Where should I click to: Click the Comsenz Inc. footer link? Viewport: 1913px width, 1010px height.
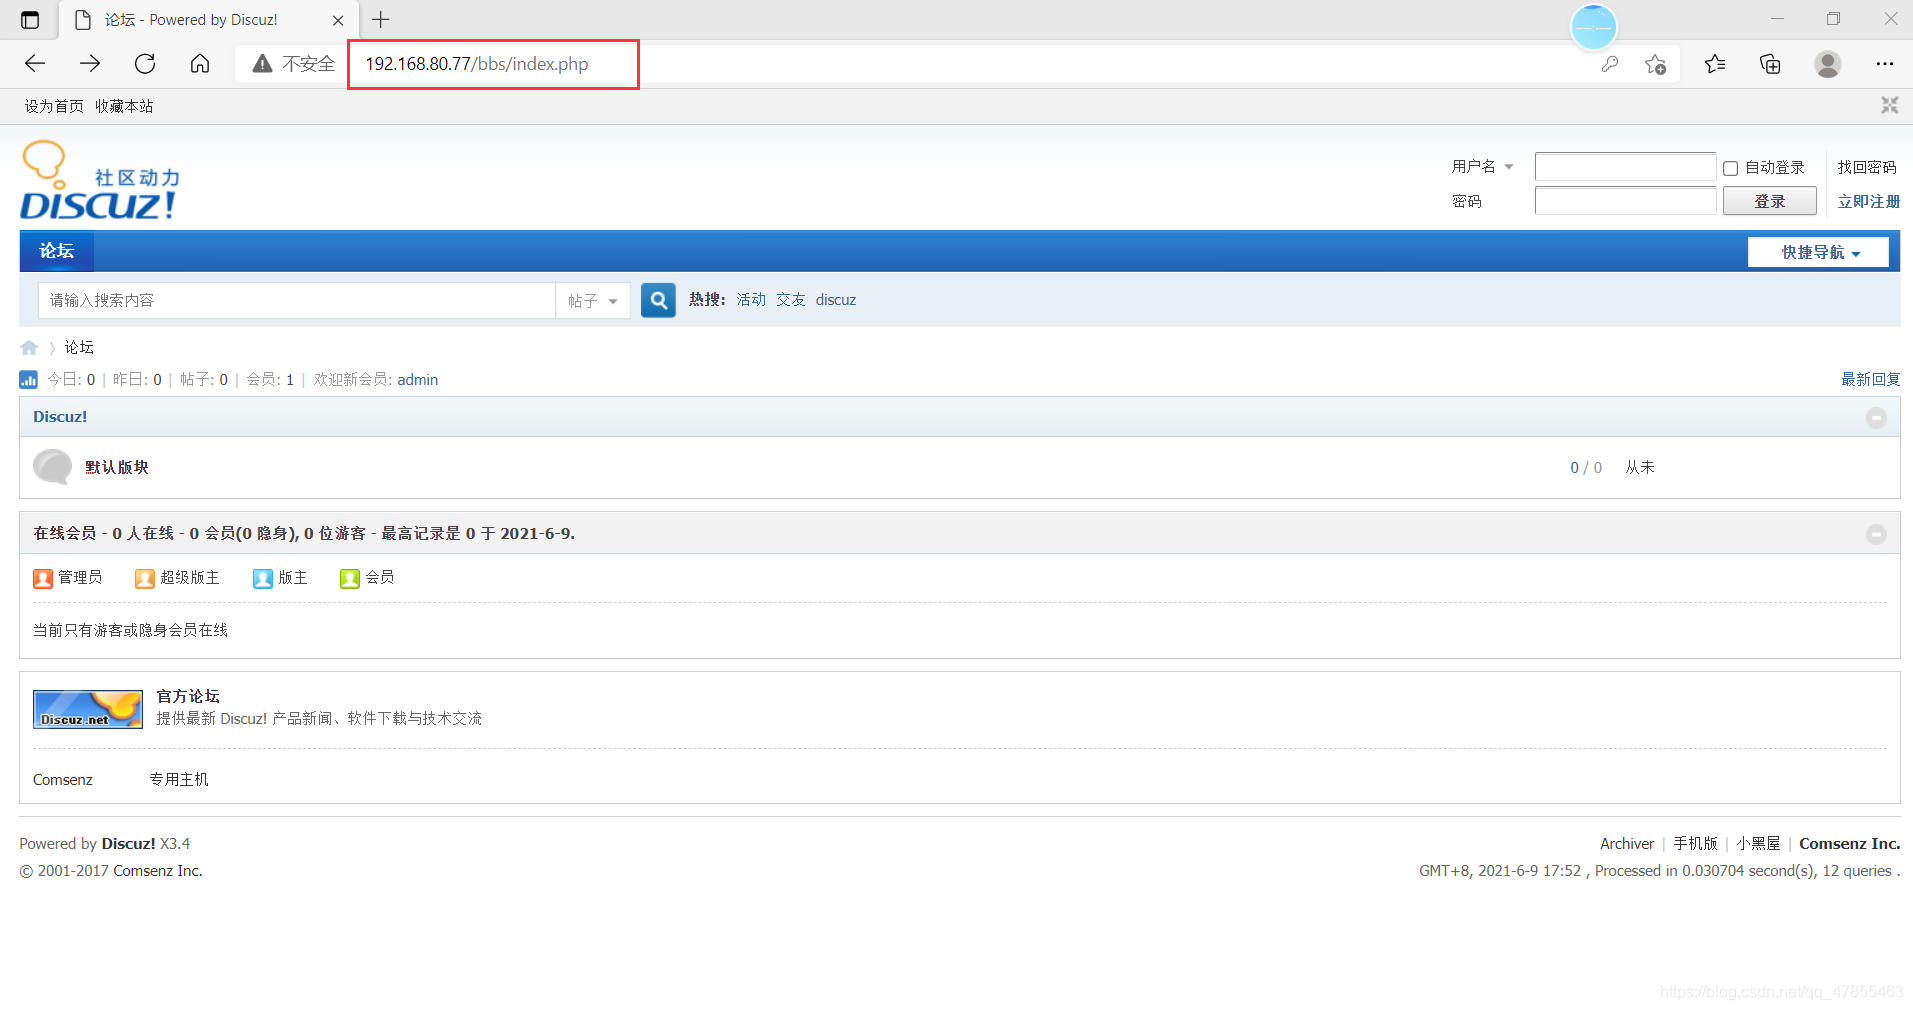point(1850,844)
